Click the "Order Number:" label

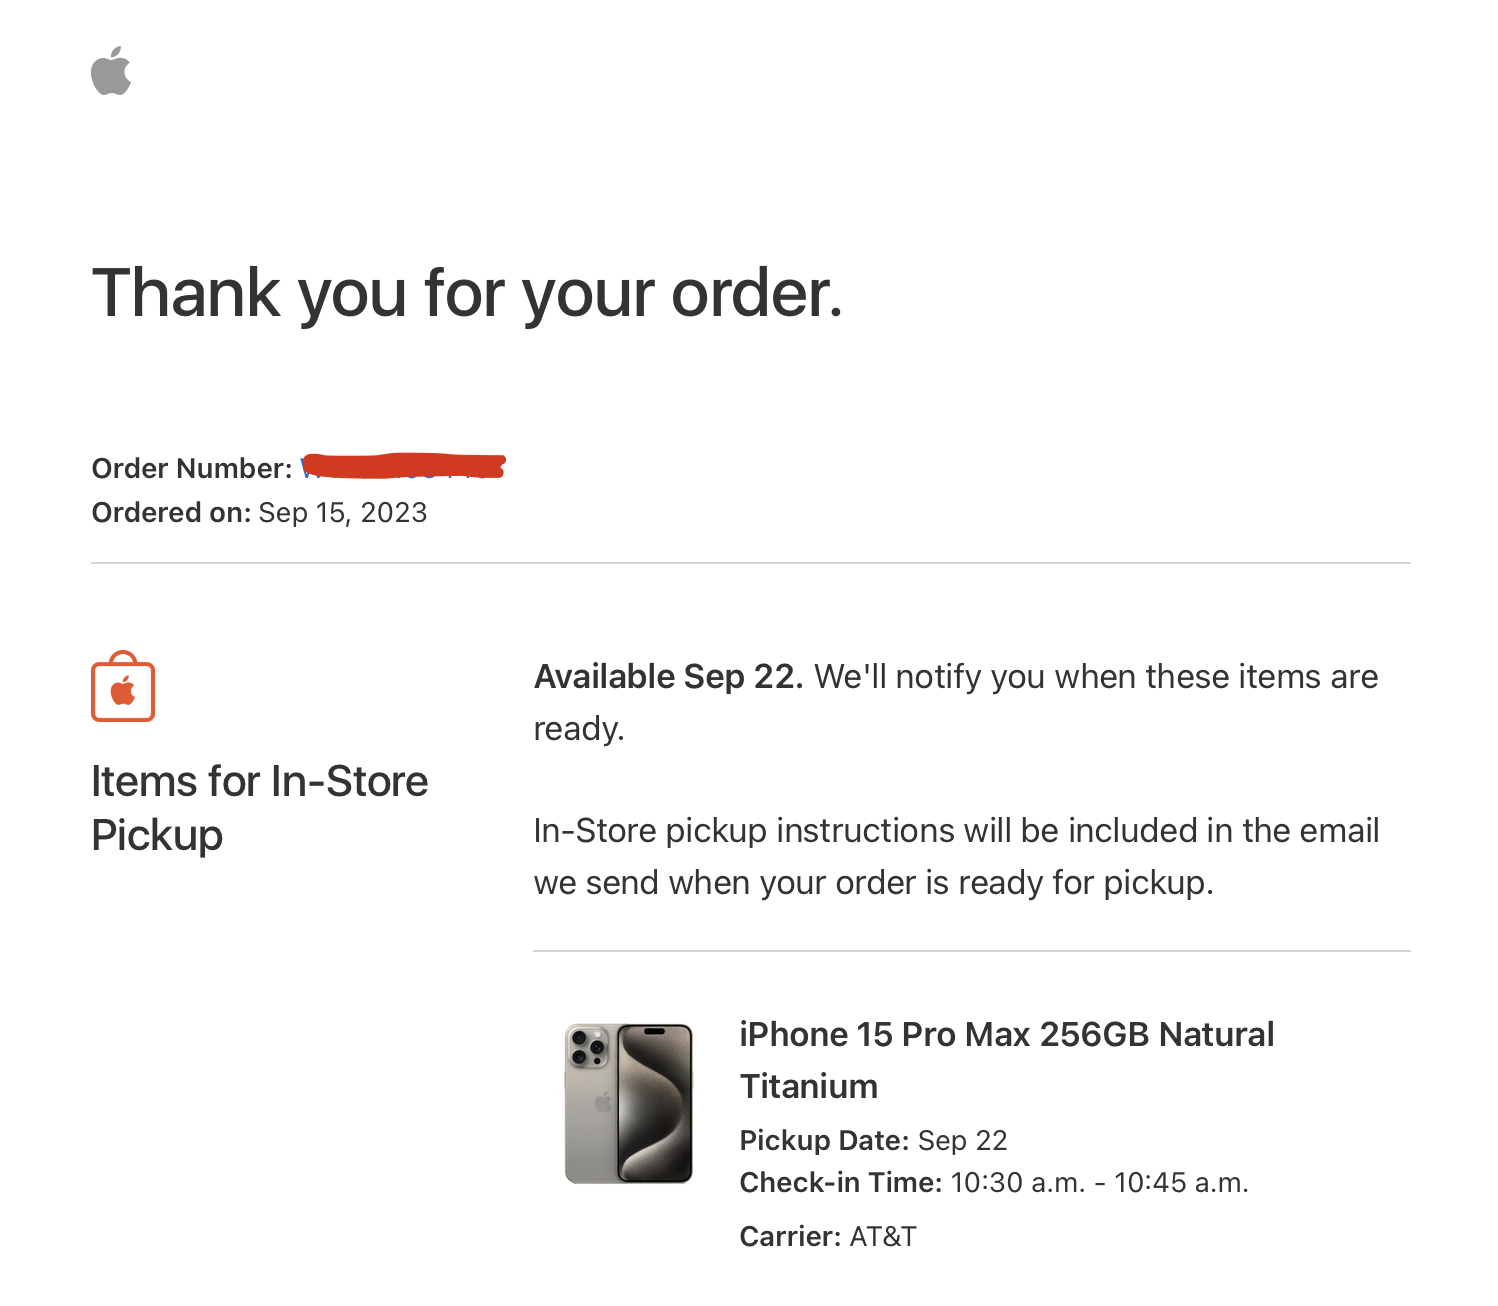pos(191,468)
